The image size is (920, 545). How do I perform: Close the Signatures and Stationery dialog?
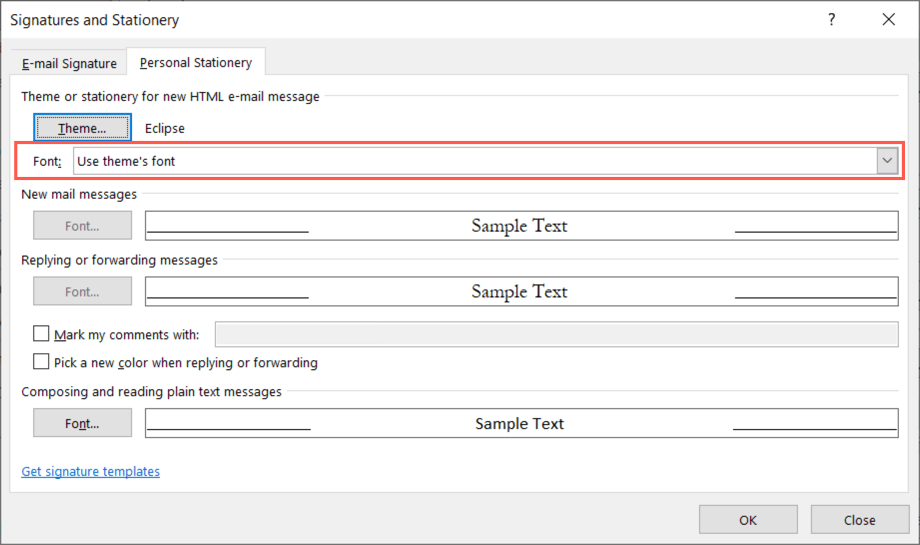pos(888,19)
